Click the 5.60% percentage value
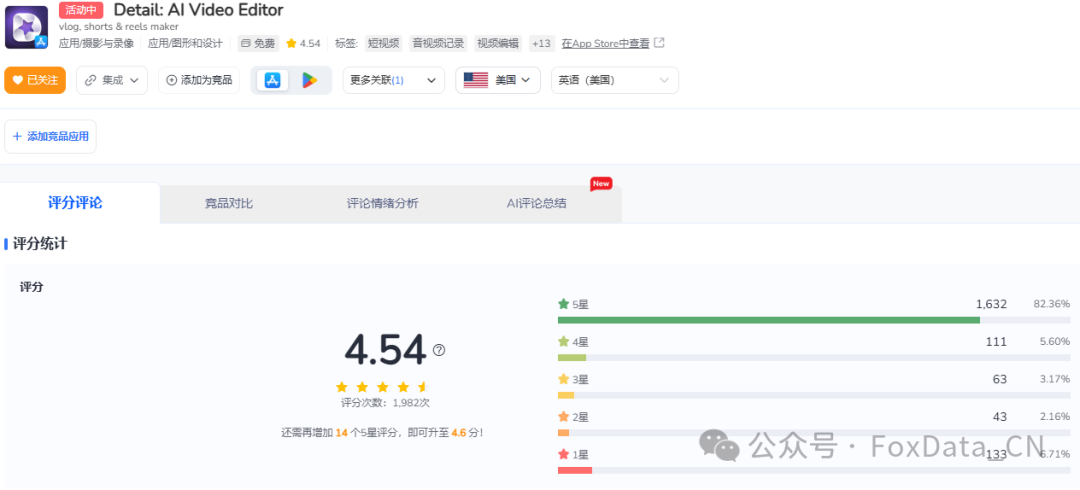The height and width of the screenshot is (490, 1080). tap(1055, 342)
